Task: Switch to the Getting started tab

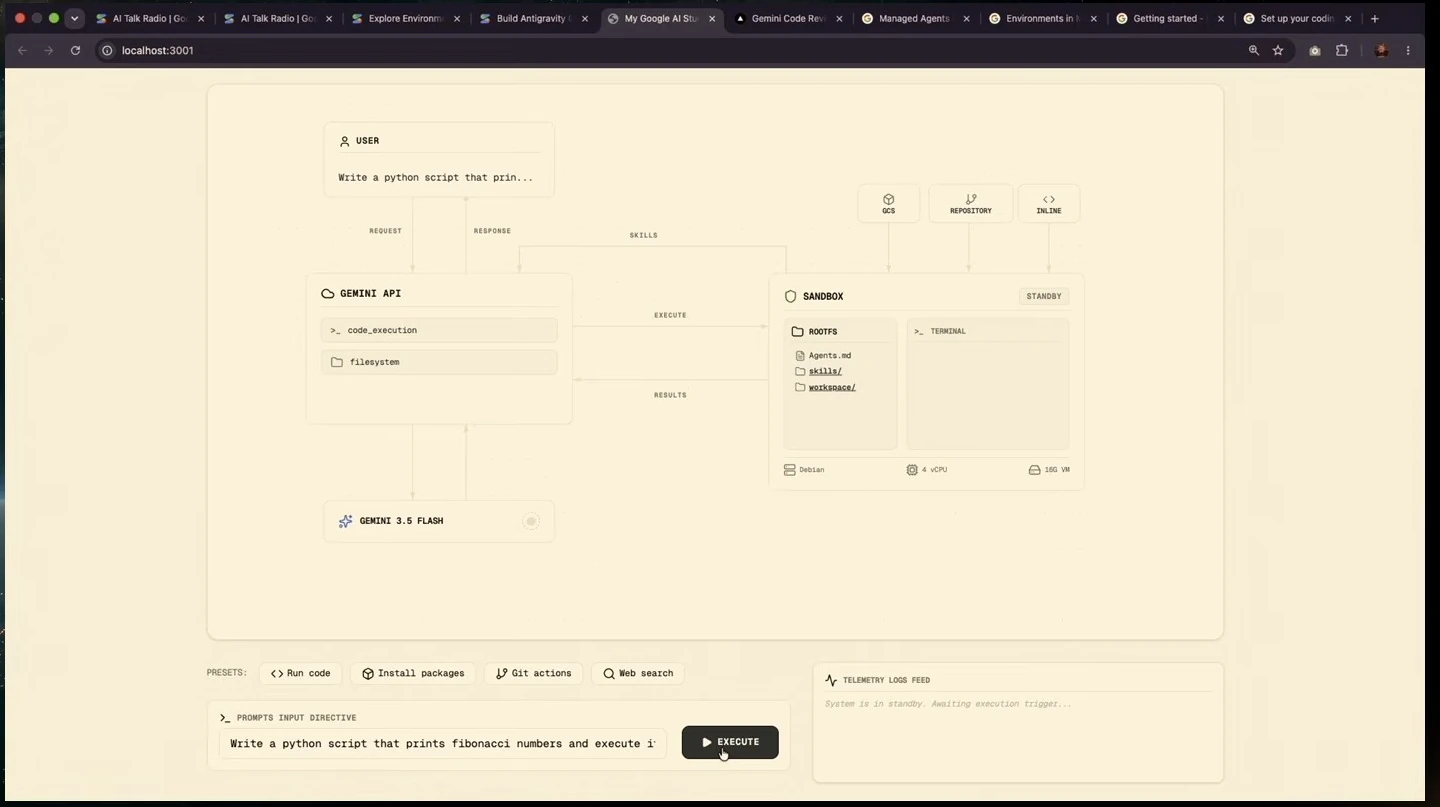Action: point(1169,18)
